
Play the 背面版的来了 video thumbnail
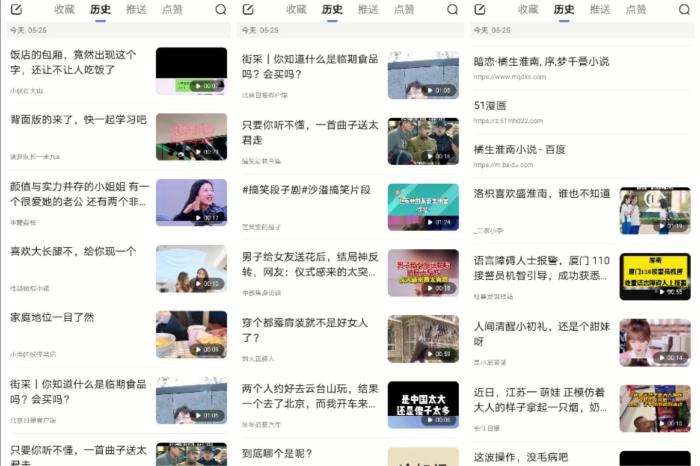click(191, 137)
